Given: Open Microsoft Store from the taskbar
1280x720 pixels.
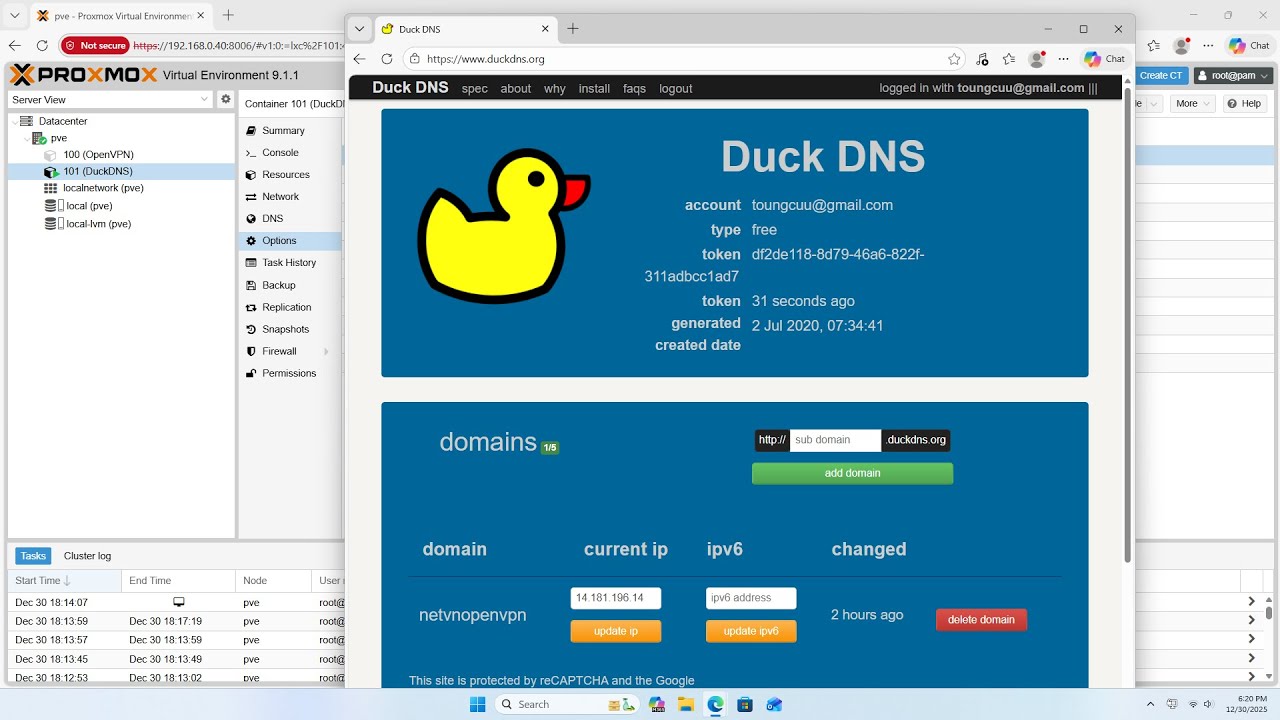Looking at the screenshot, I should tap(745, 704).
